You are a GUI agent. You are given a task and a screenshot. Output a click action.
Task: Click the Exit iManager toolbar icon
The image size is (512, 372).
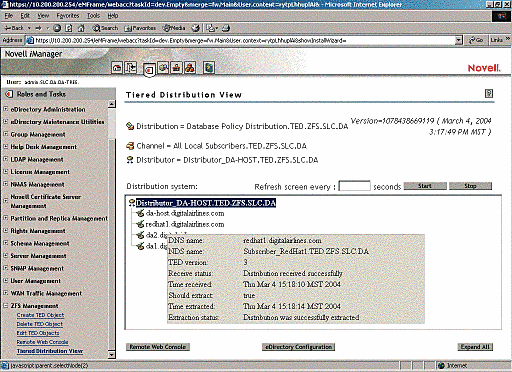(x=130, y=68)
